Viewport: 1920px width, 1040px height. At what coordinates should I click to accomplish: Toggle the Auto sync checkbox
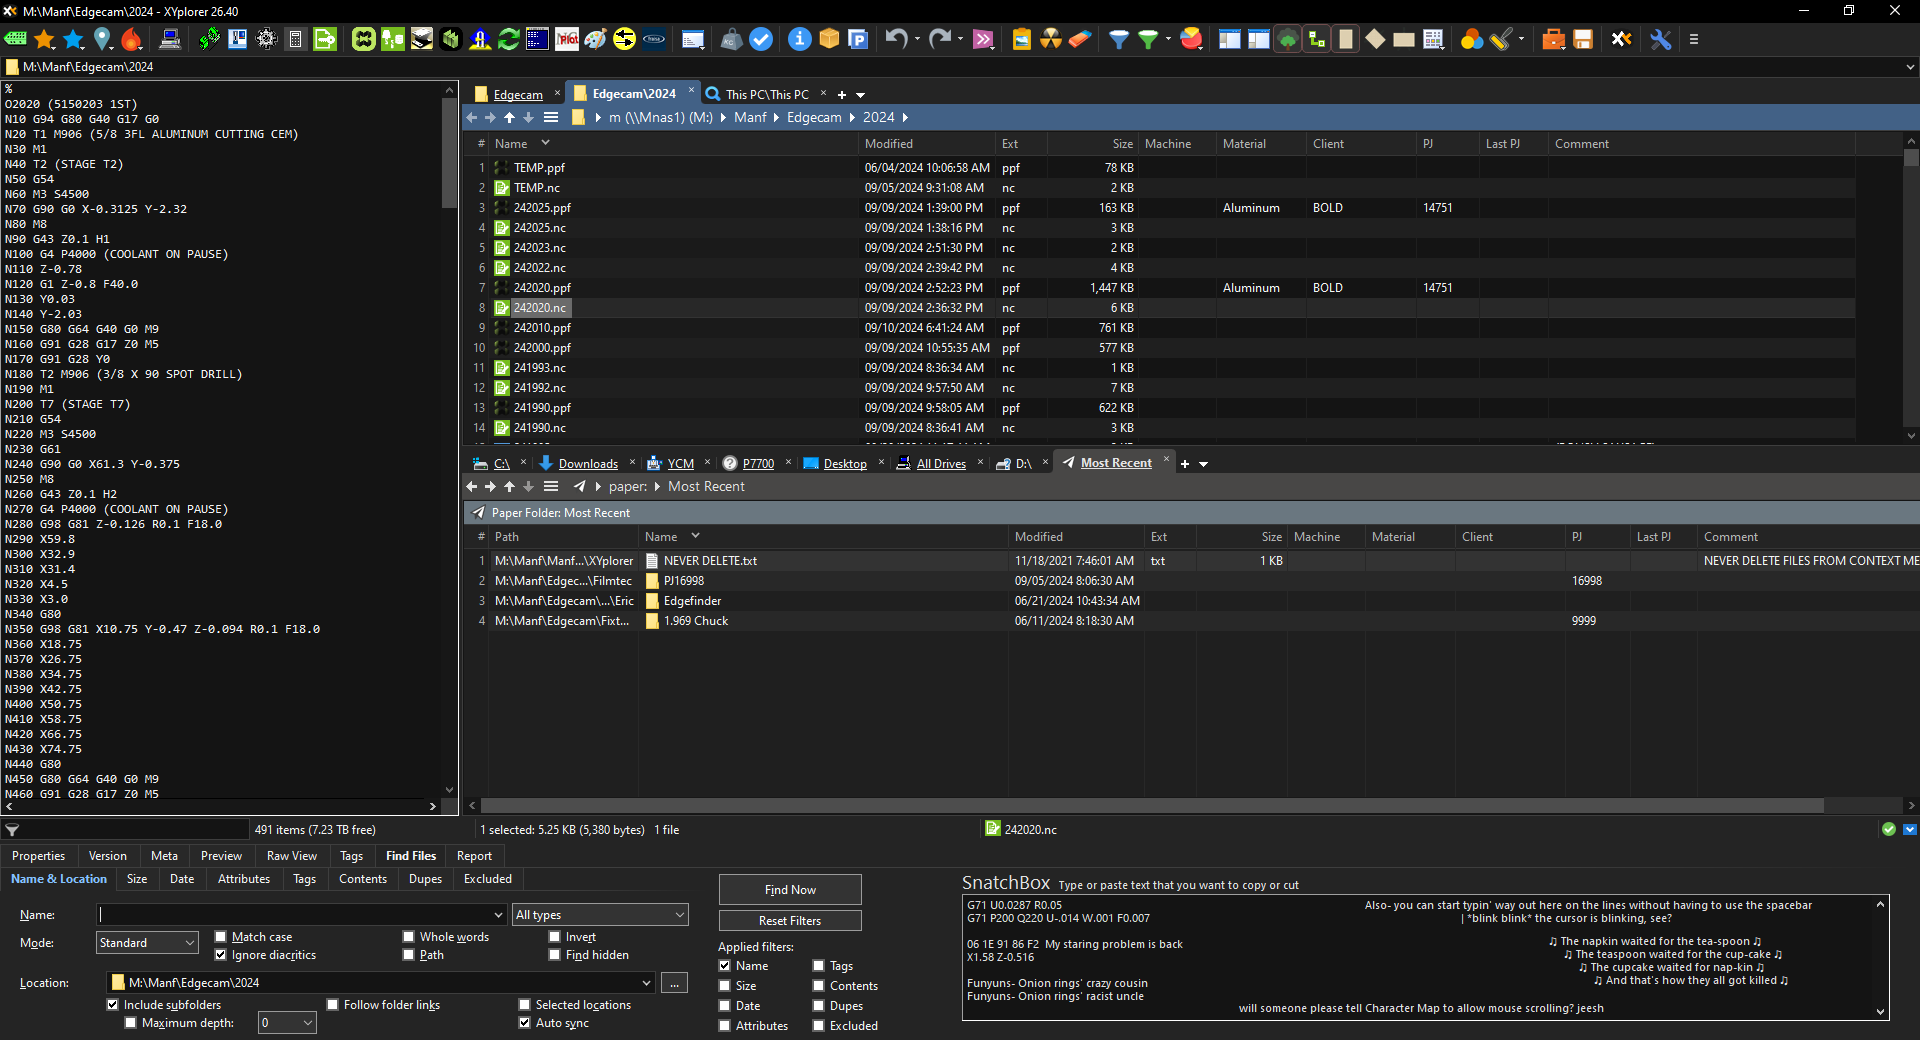pyautogui.click(x=525, y=1023)
